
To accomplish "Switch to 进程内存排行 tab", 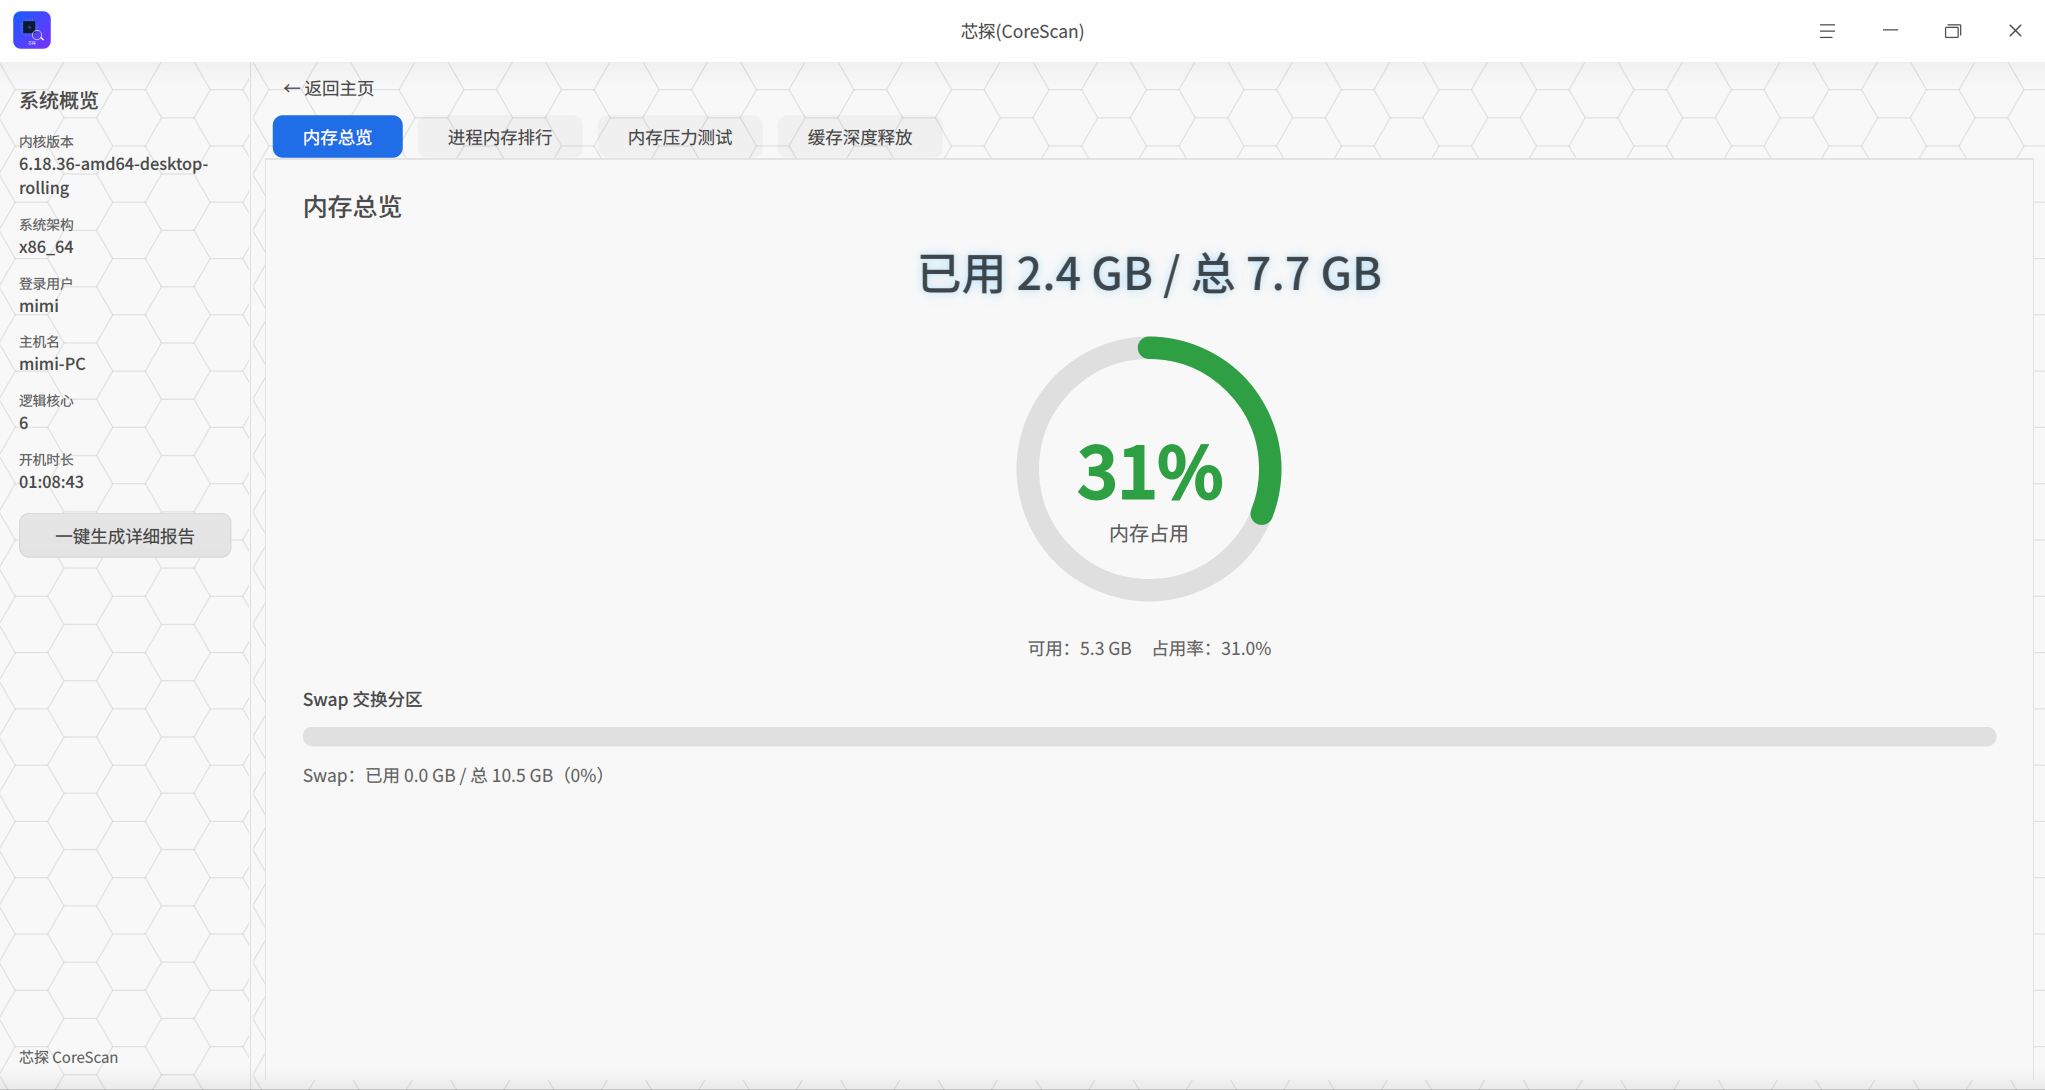I will [x=500, y=137].
